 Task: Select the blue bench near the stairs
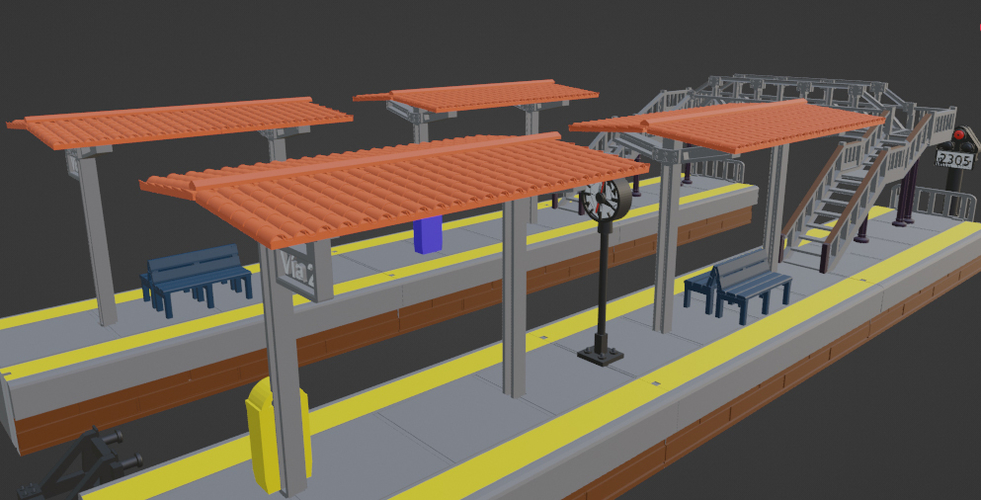tap(740, 285)
